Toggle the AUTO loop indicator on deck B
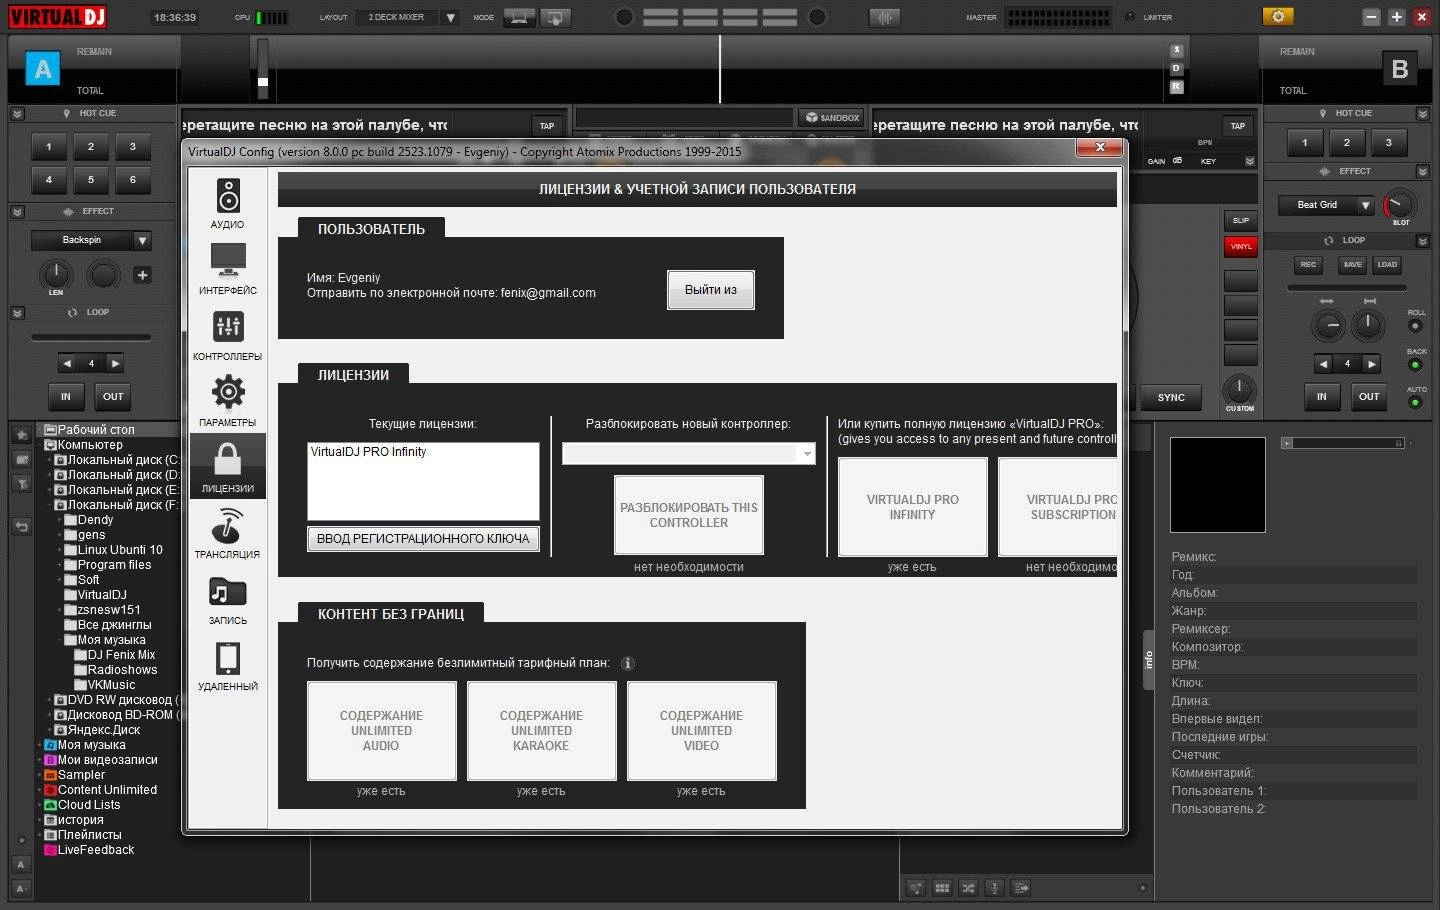 tap(1415, 403)
